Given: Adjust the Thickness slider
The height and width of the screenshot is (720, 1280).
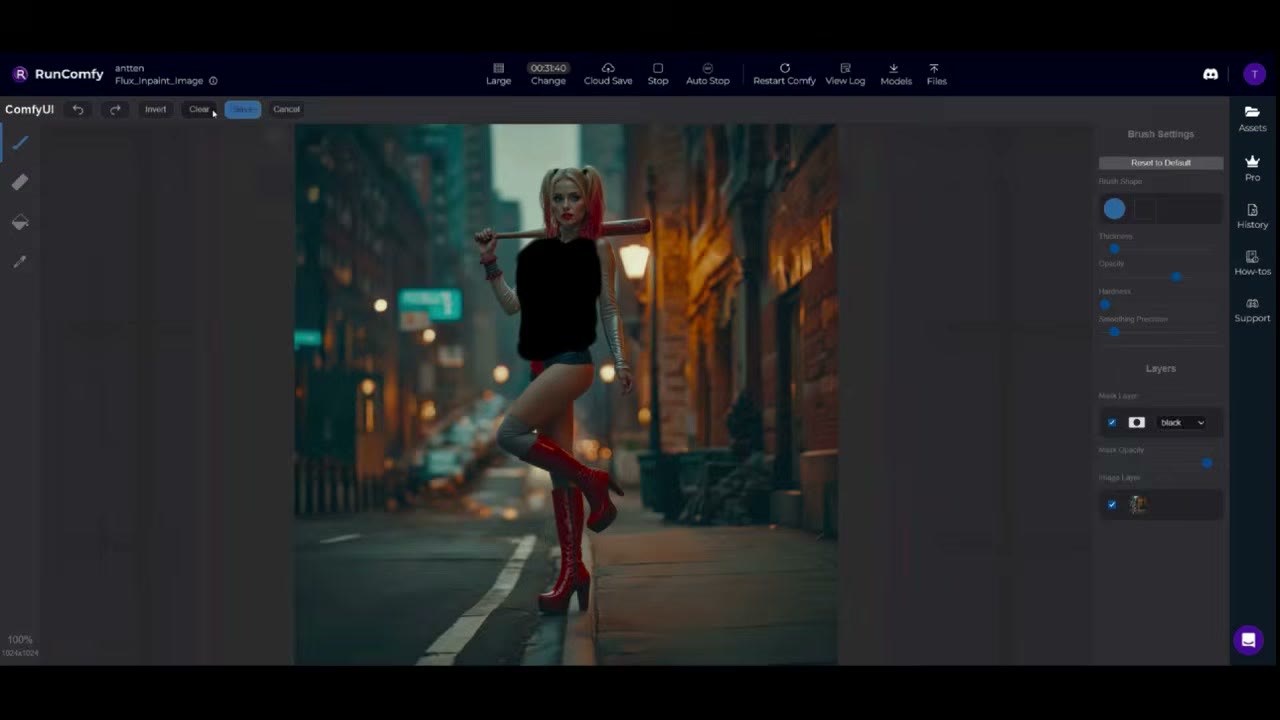Looking at the screenshot, I should [1160, 249].
